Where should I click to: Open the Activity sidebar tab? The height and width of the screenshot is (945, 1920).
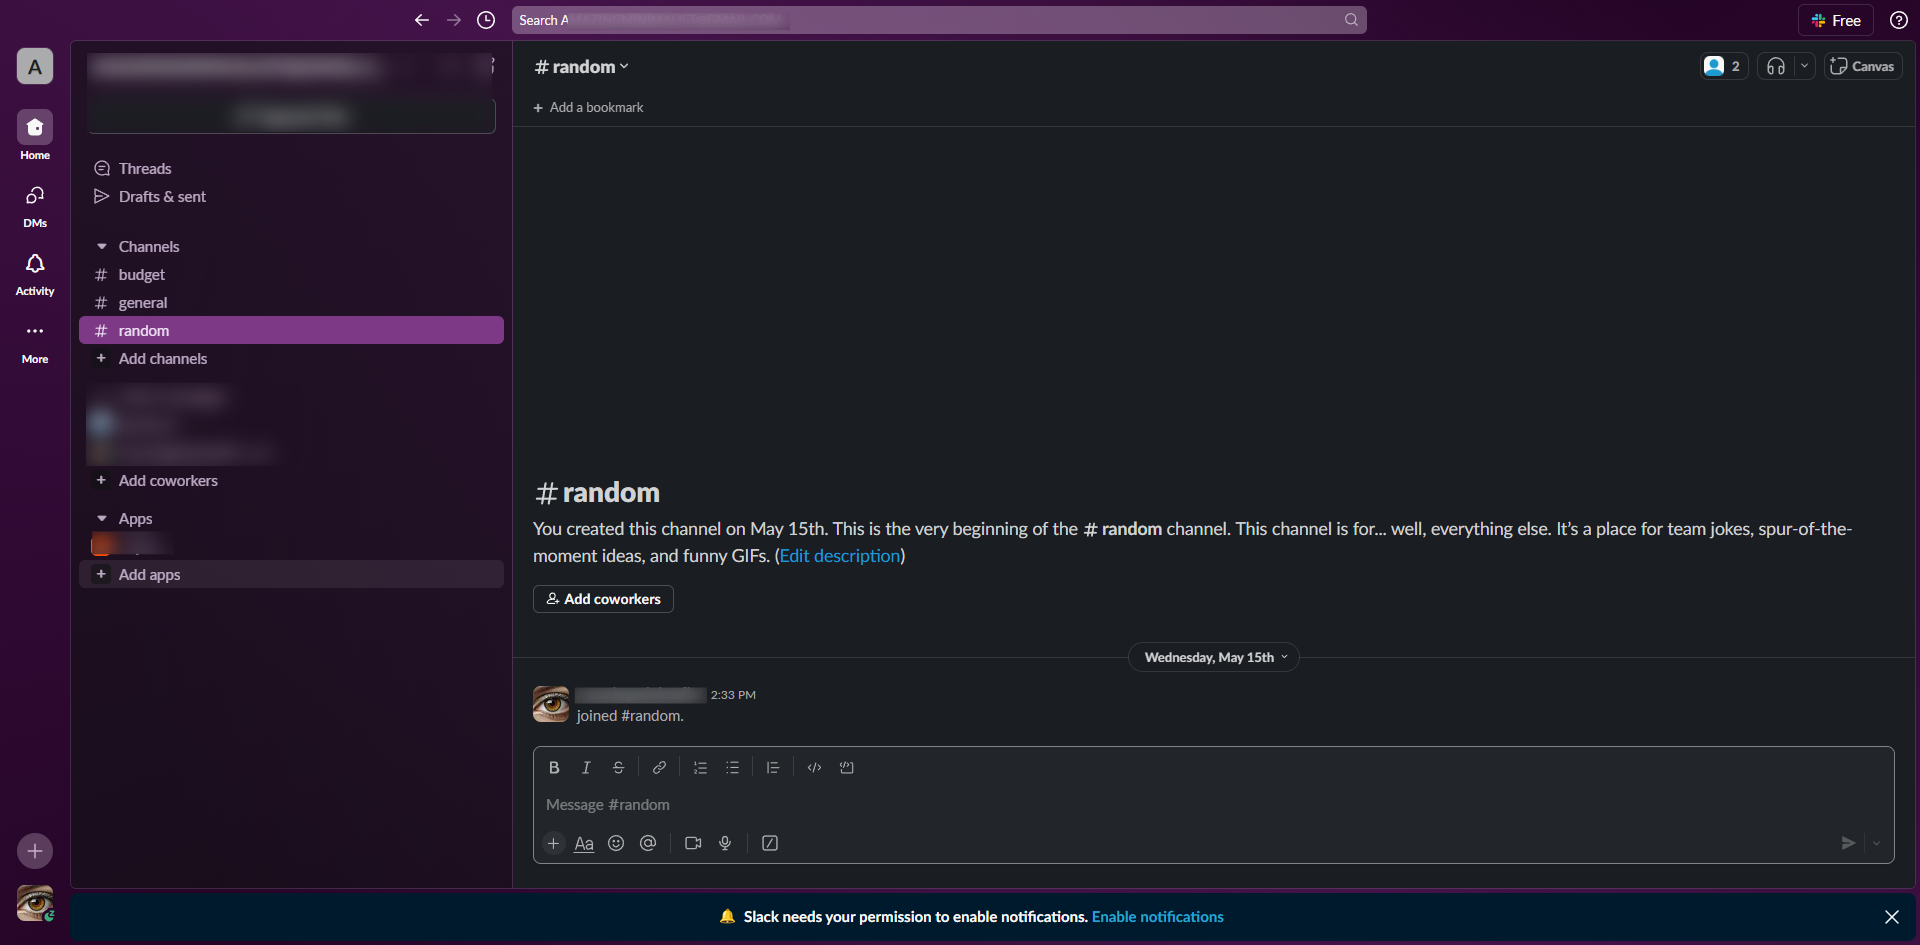coord(35,273)
